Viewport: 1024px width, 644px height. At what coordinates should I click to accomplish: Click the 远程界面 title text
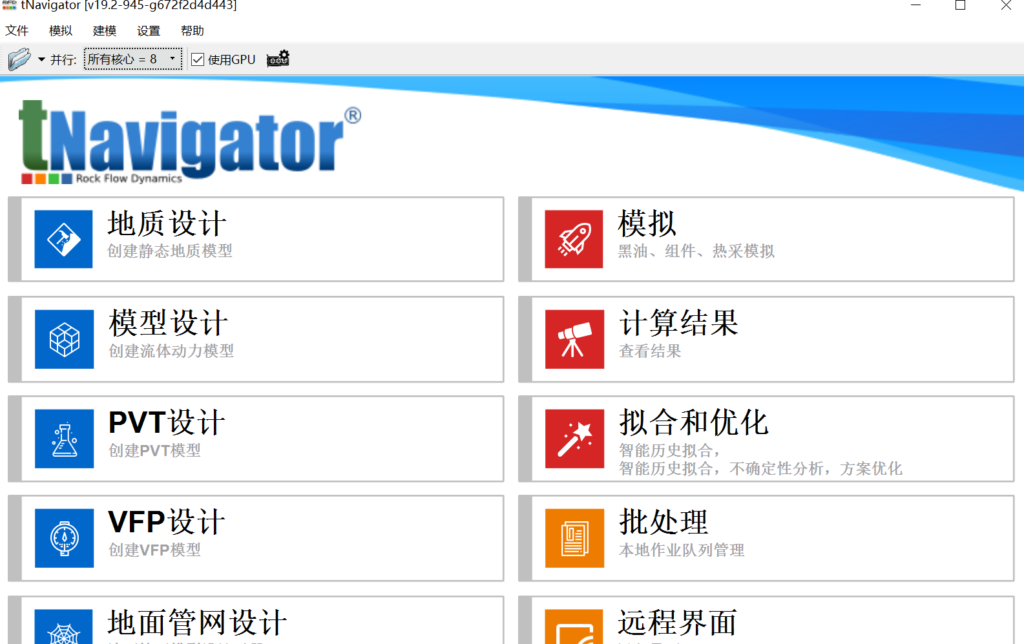pyautogui.click(x=678, y=622)
